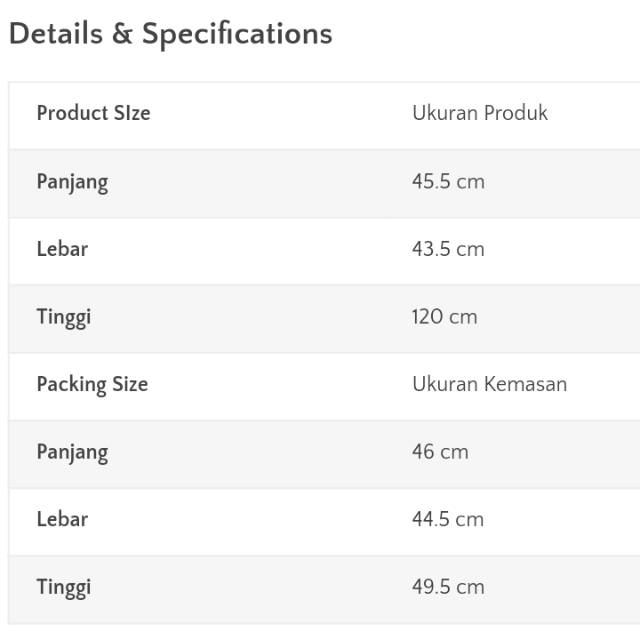
Task: Click the Ukuran Produk value
Action: (480, 113)
